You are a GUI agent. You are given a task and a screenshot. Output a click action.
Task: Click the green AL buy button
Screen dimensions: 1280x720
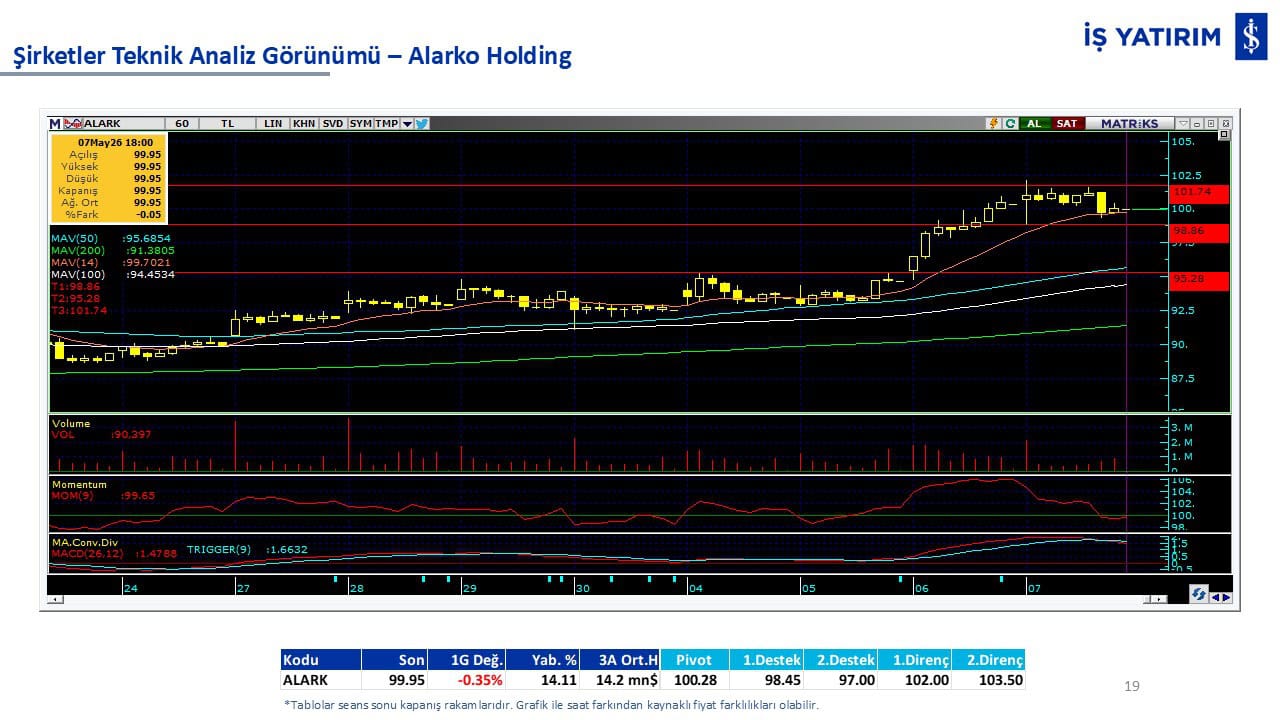coord(1035,124)
